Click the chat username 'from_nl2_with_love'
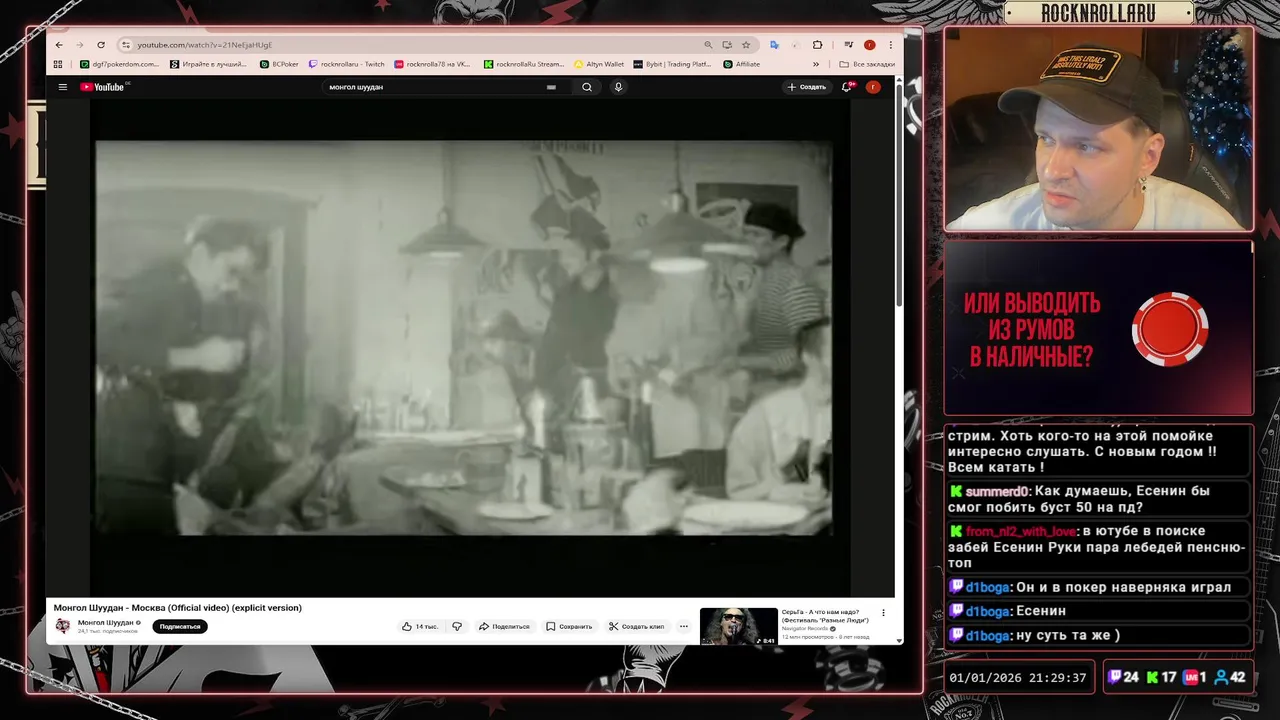Screen dimensions: 1280x720 (x=1021, y=531)
